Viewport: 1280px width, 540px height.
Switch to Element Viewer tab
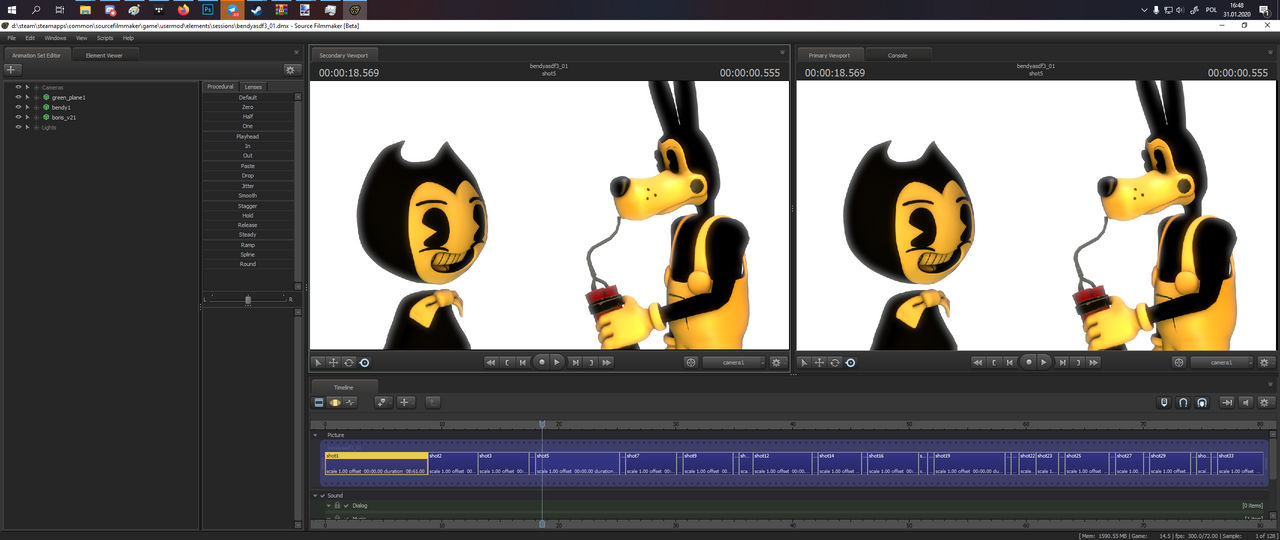(x=104, y=55)
